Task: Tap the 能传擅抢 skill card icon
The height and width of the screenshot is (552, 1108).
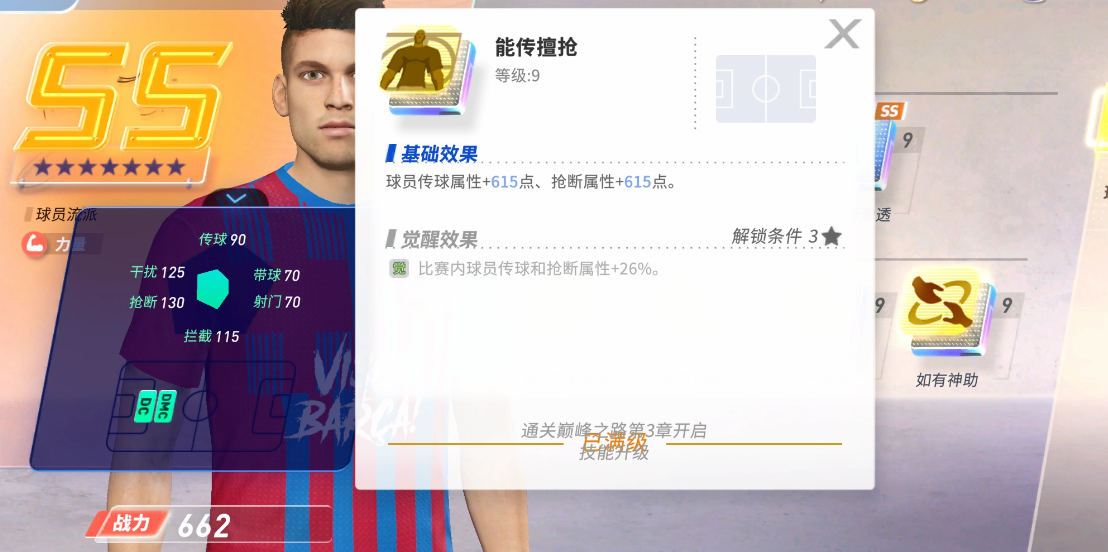Action: tap(426, 71)
